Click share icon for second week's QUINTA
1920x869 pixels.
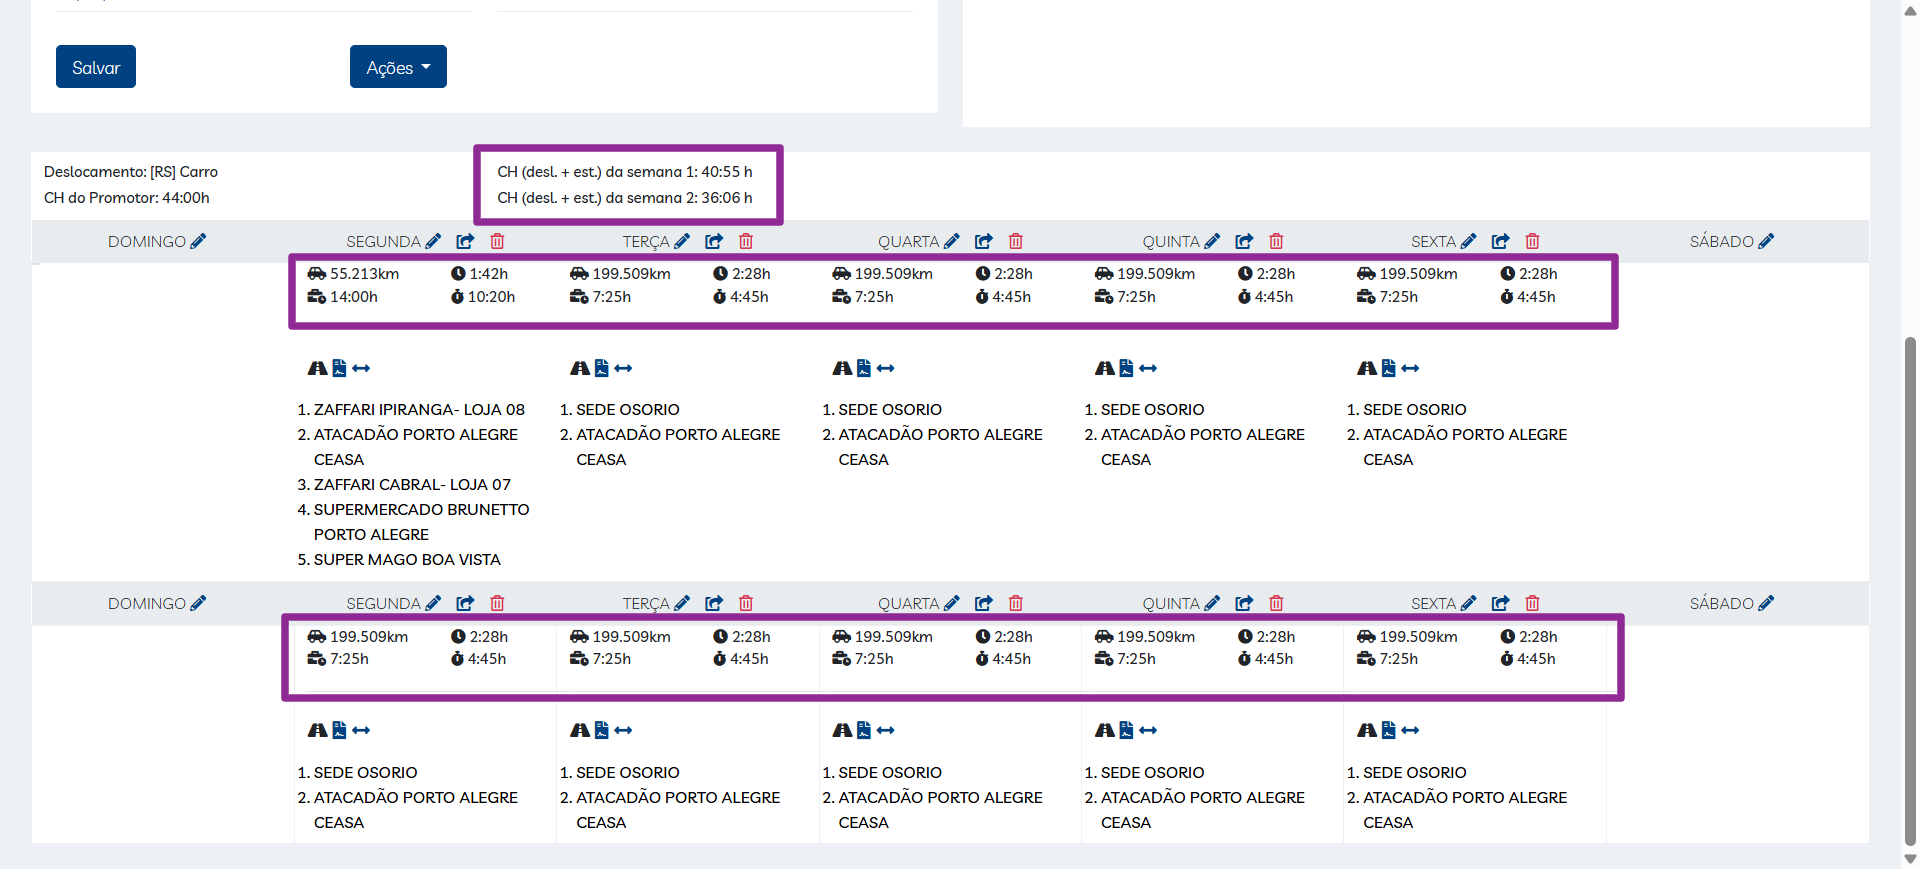tap(1244, 603)
